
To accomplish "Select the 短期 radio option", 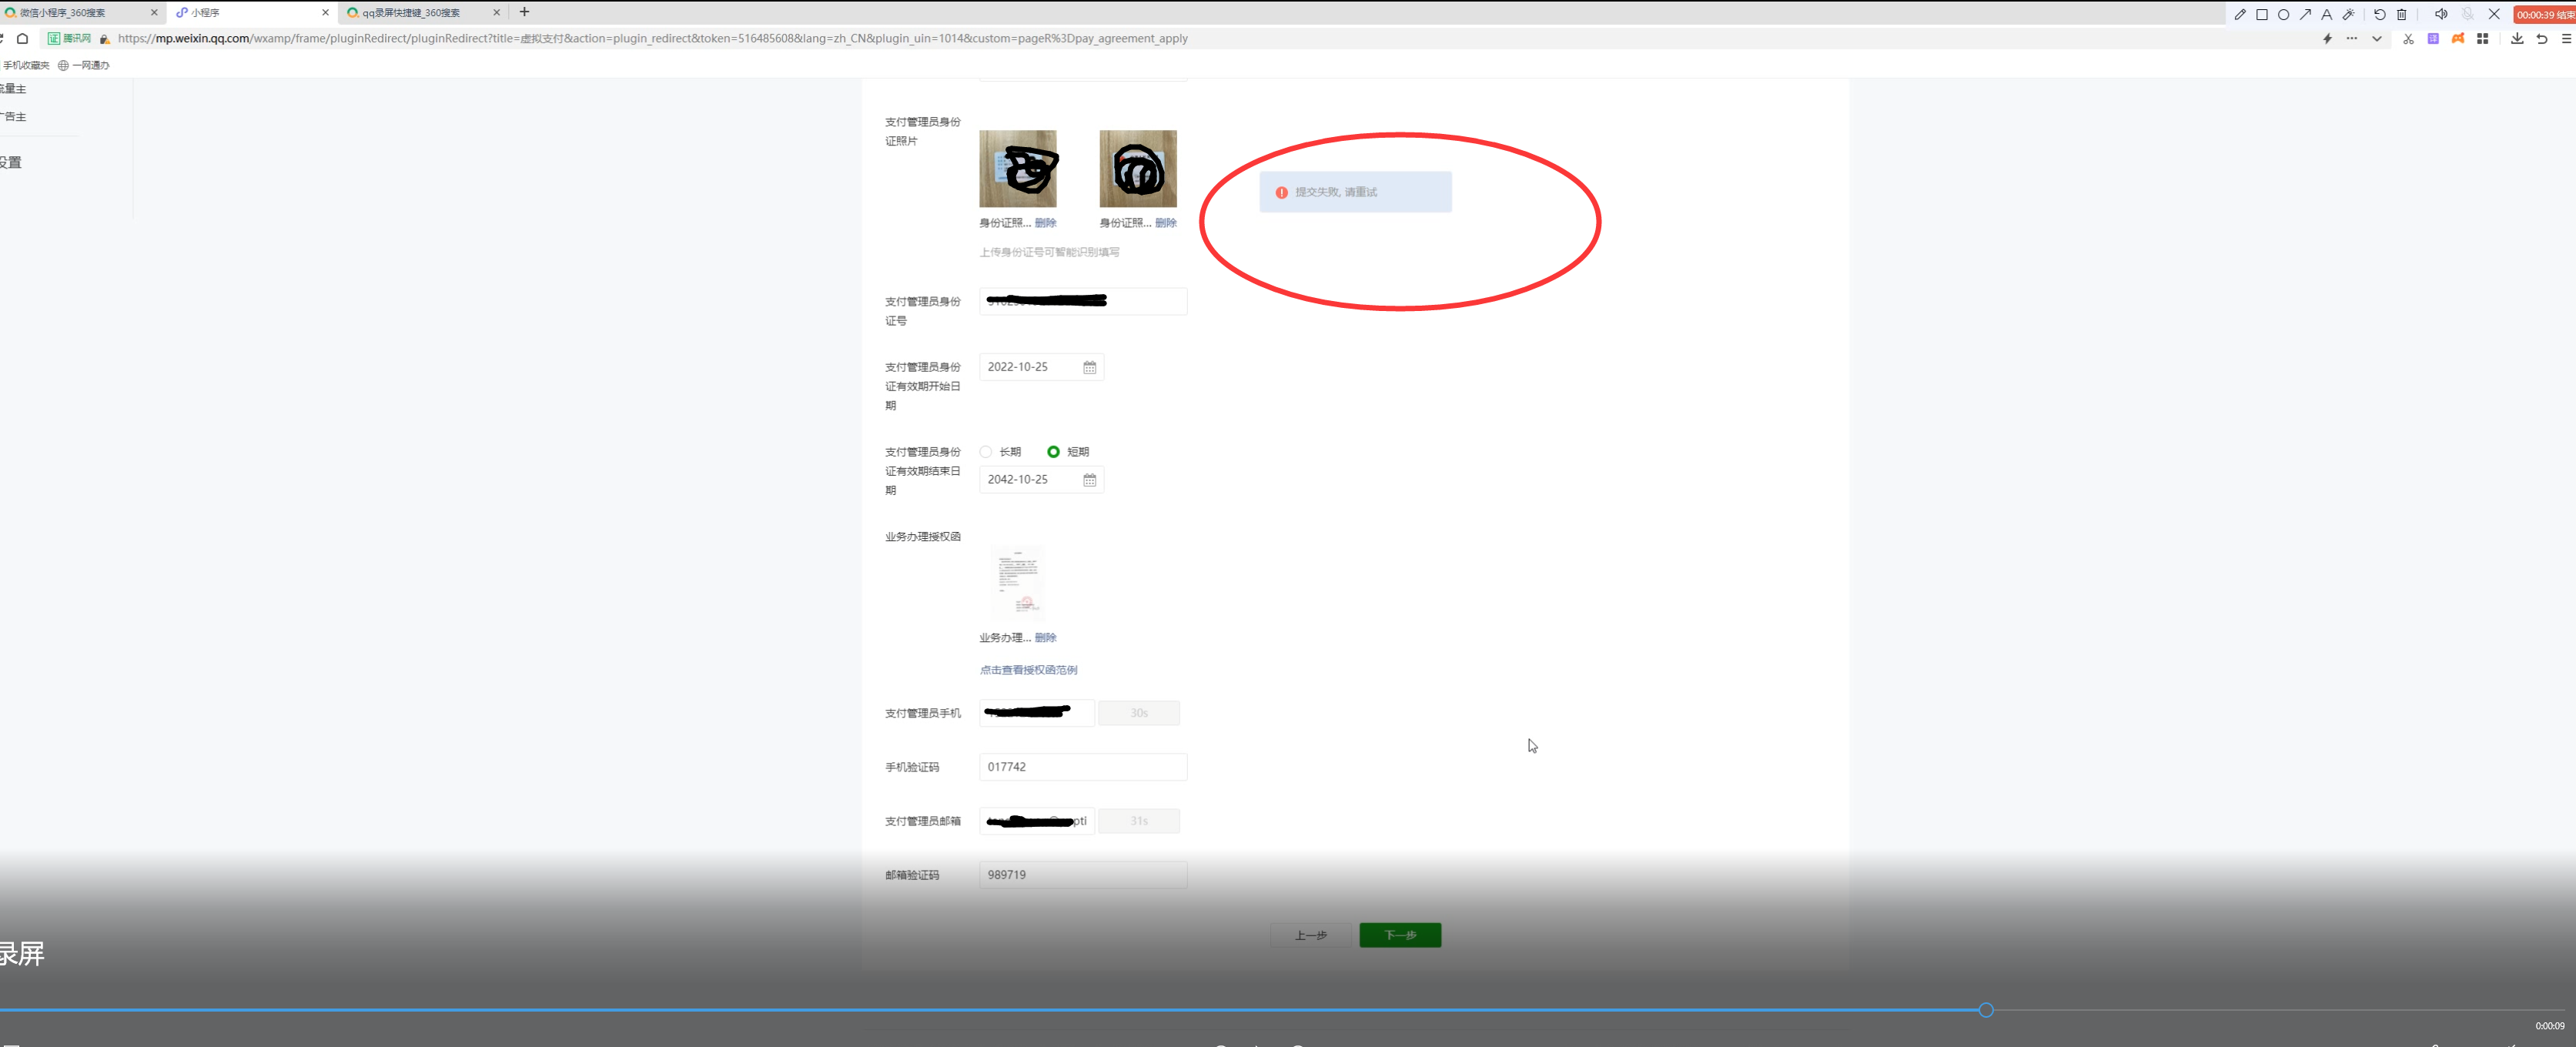I will [1053, 452].
